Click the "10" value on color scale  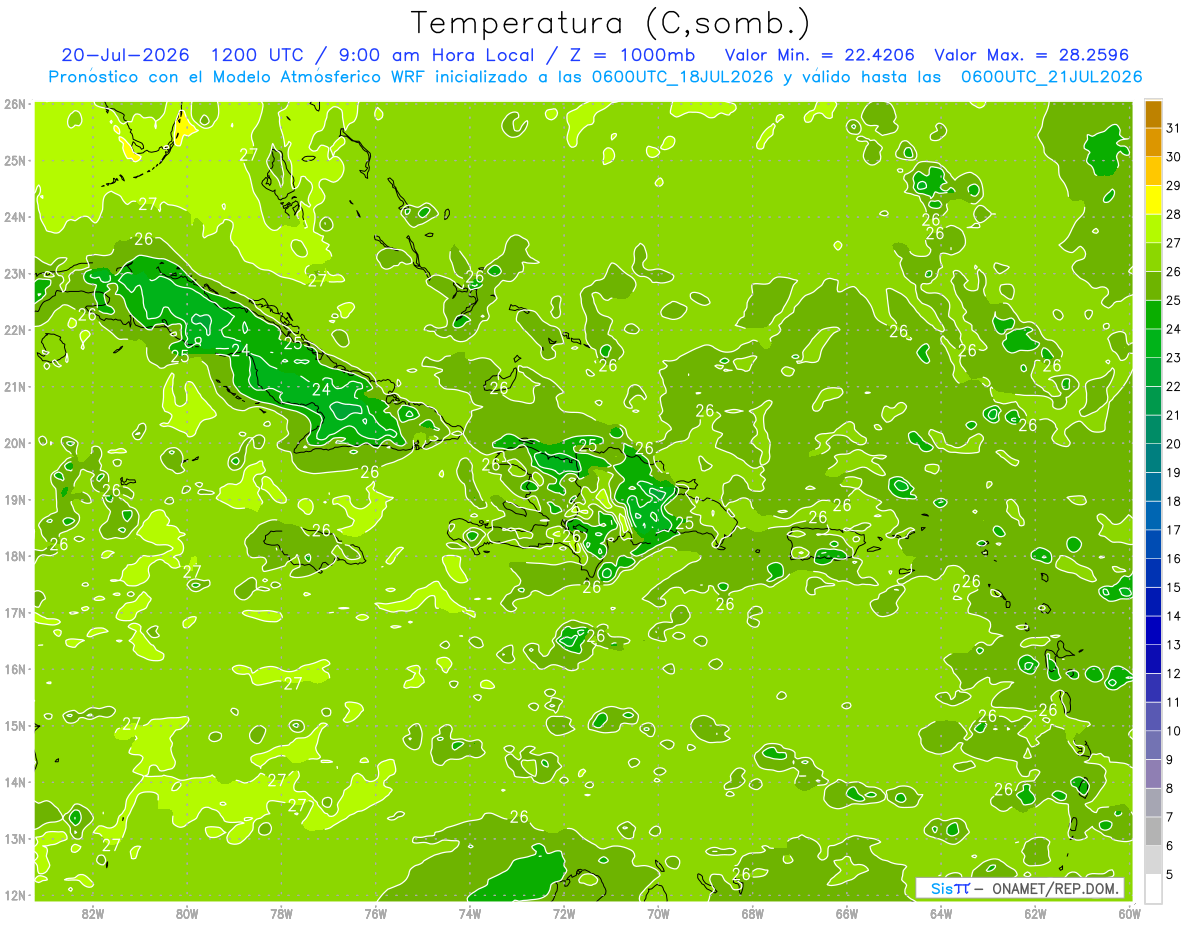point(1174,730)
